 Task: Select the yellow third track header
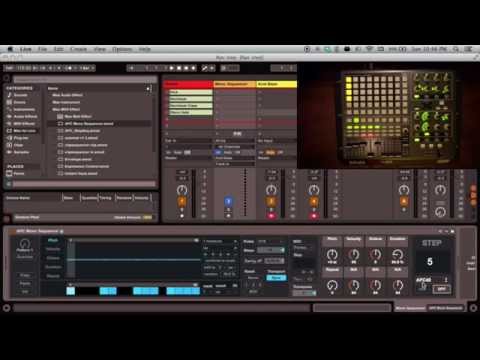pos(277,84)
